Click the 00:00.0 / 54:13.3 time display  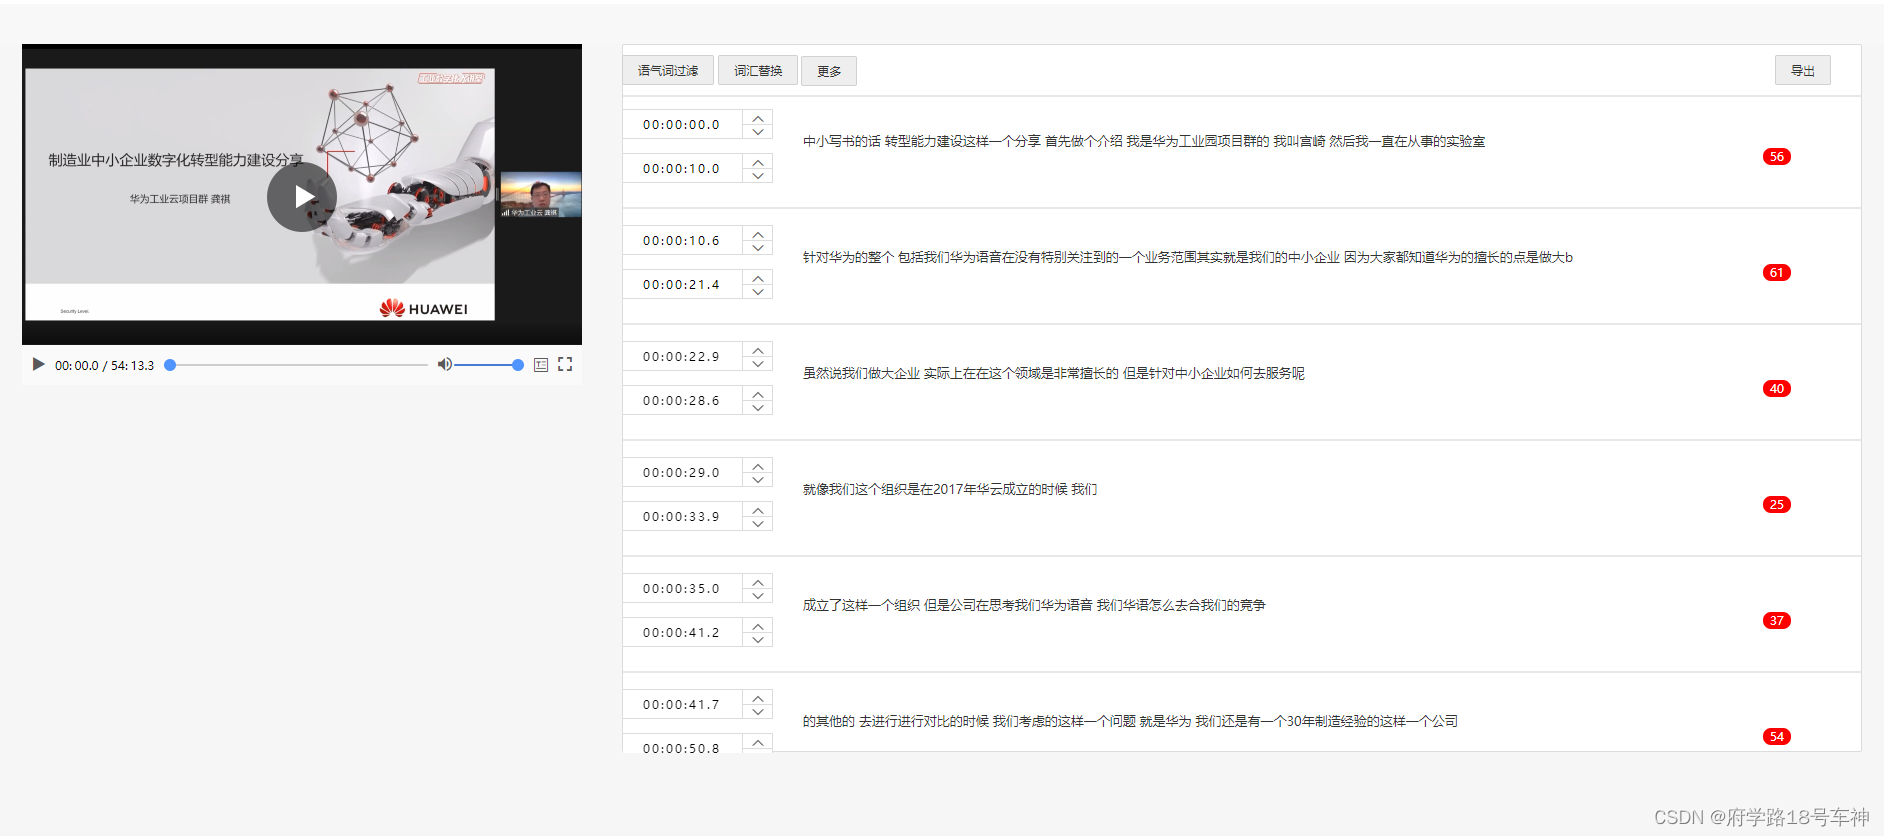(104, 365)
